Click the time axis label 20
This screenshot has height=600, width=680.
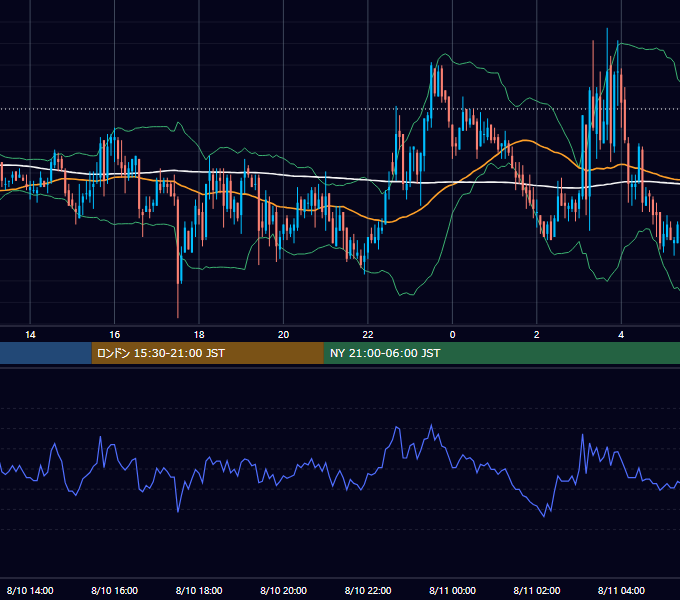point(283,335)
